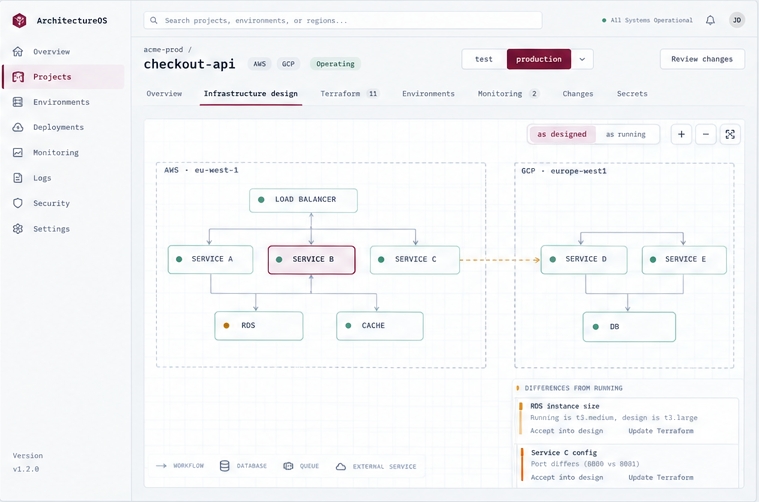Click the External Service cloud legend icon

click(x=341, y=466)
